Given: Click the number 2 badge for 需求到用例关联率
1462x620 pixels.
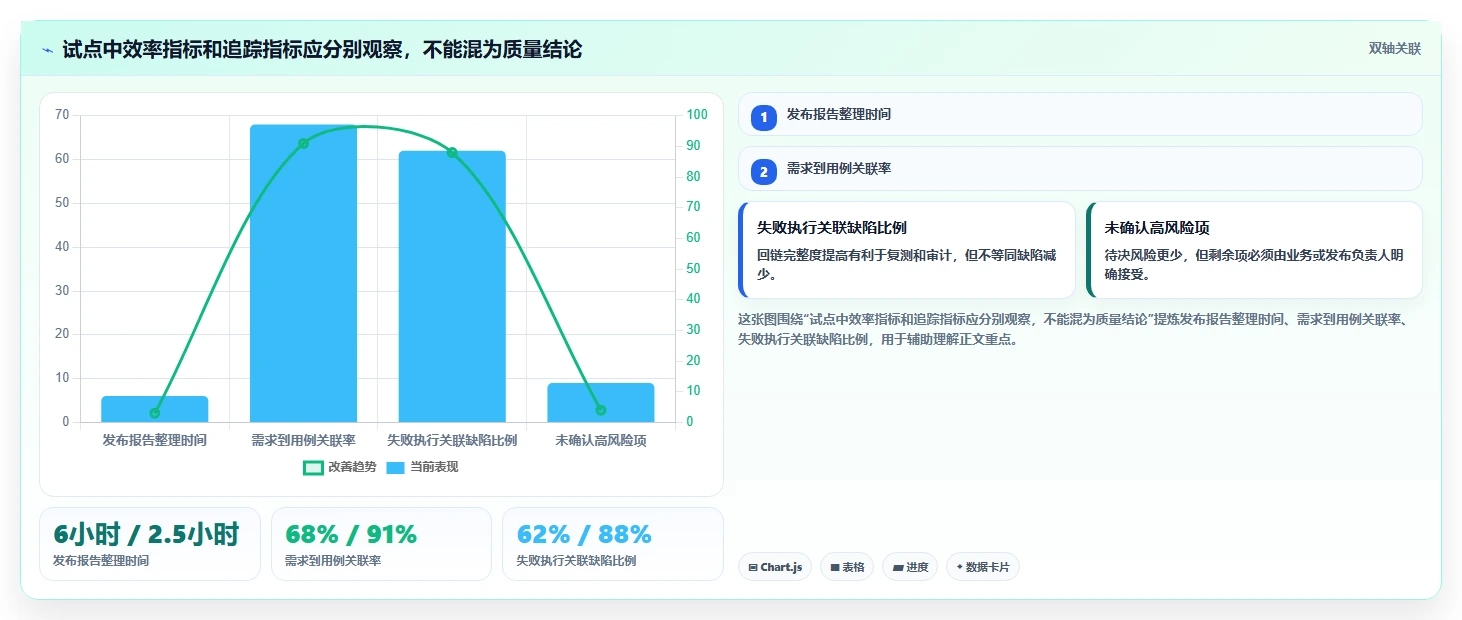Looking at the screenshot, I should click(764, 171).
